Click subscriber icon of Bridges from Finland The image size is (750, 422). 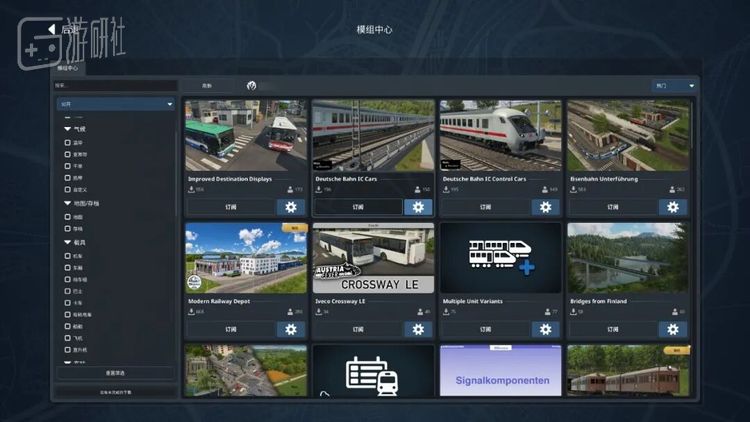coord(675,312)
